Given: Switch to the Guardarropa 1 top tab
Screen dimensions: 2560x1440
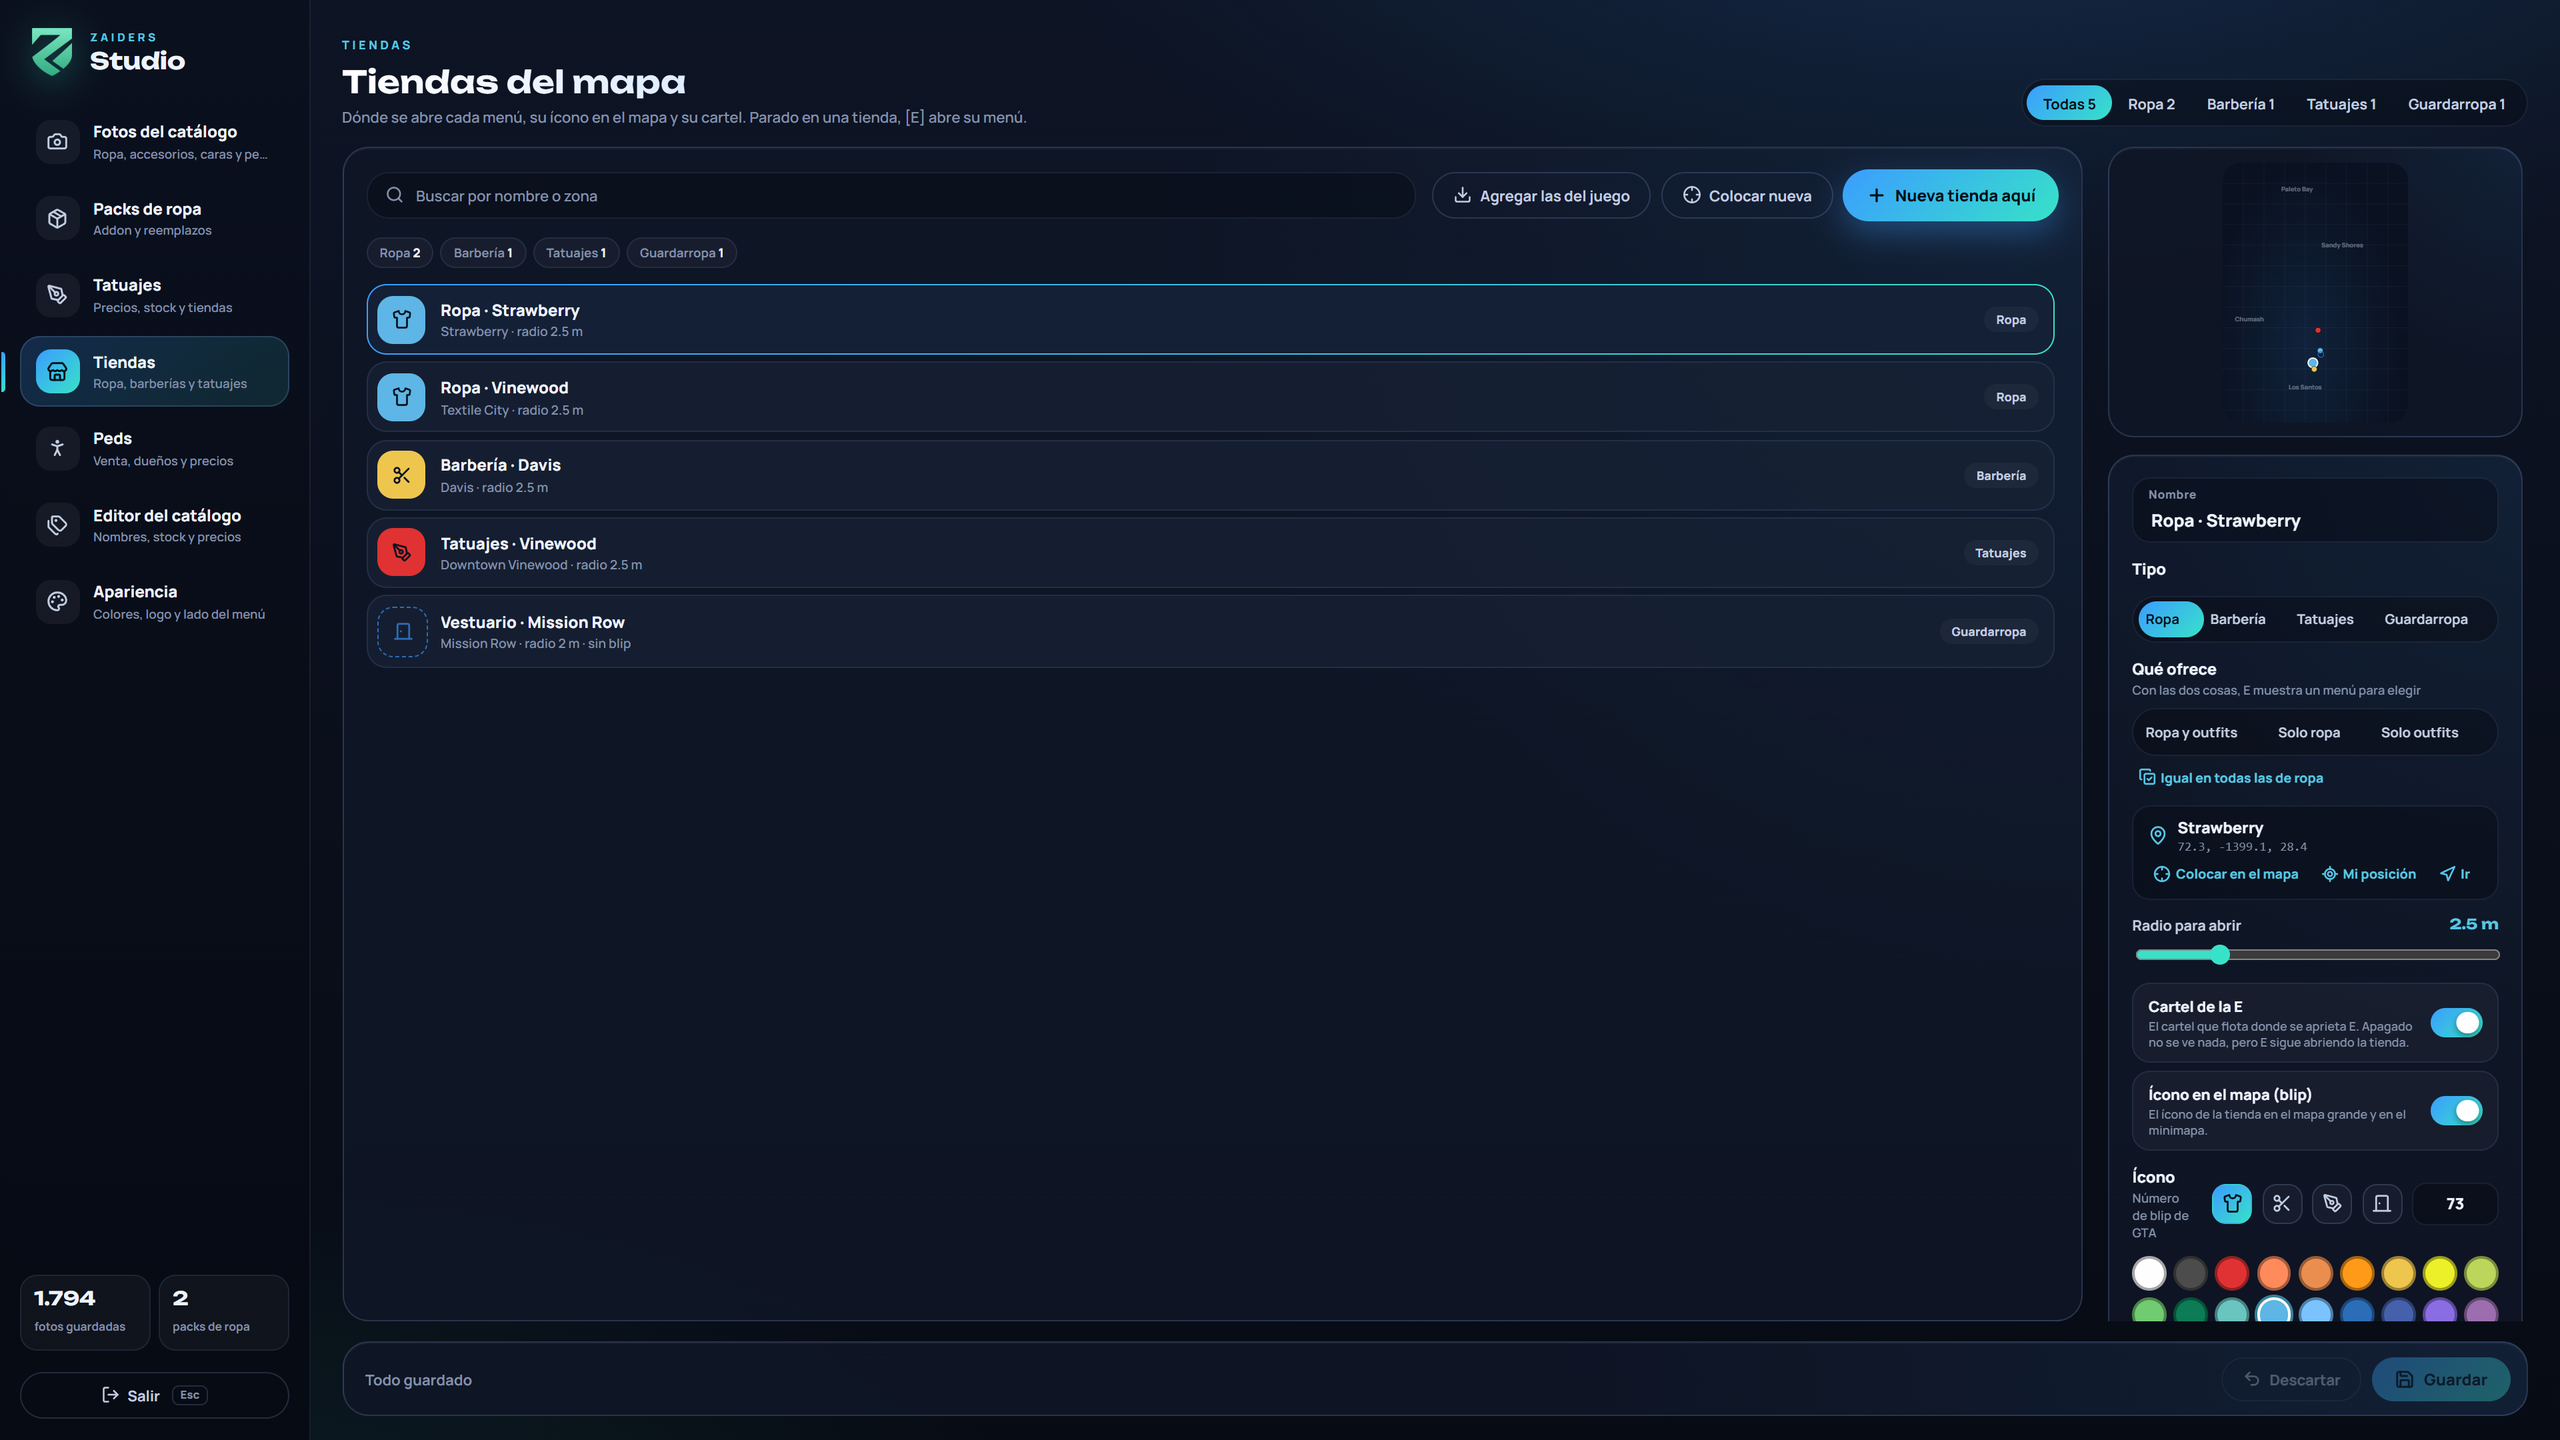Looking at the screenshot, I should click(2456, 103).
